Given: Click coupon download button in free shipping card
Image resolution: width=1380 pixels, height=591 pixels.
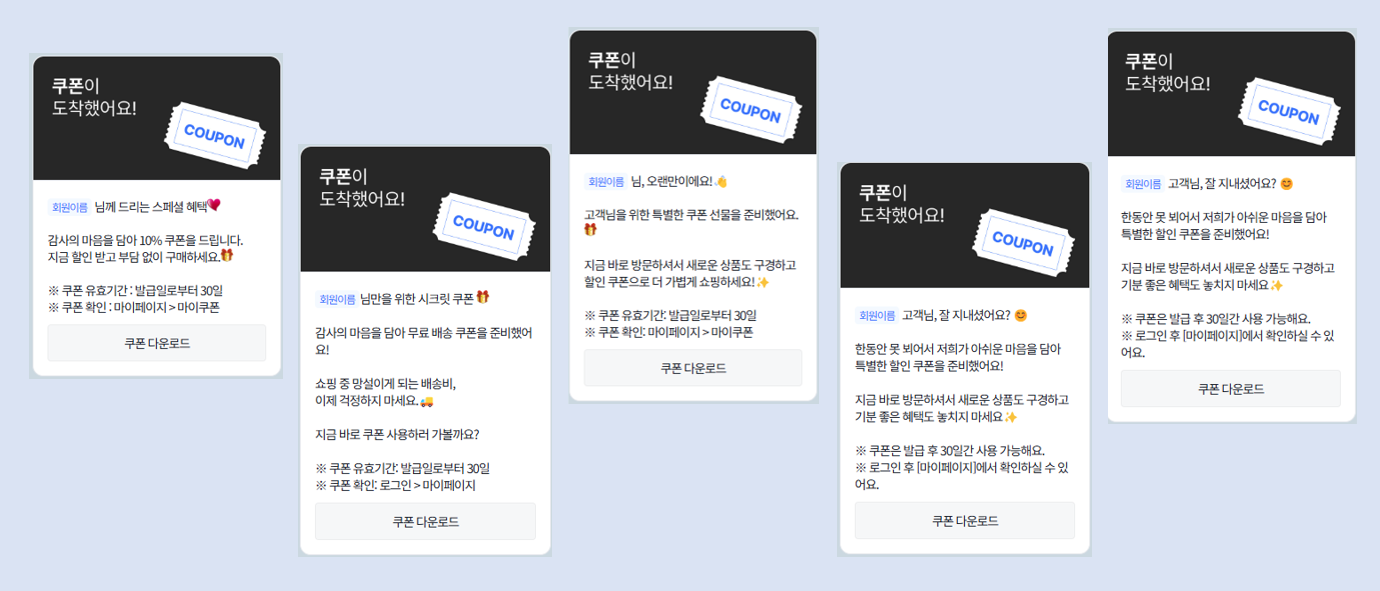Looking at the screenshot, I should pyautogui.click(x=425, y=522).
